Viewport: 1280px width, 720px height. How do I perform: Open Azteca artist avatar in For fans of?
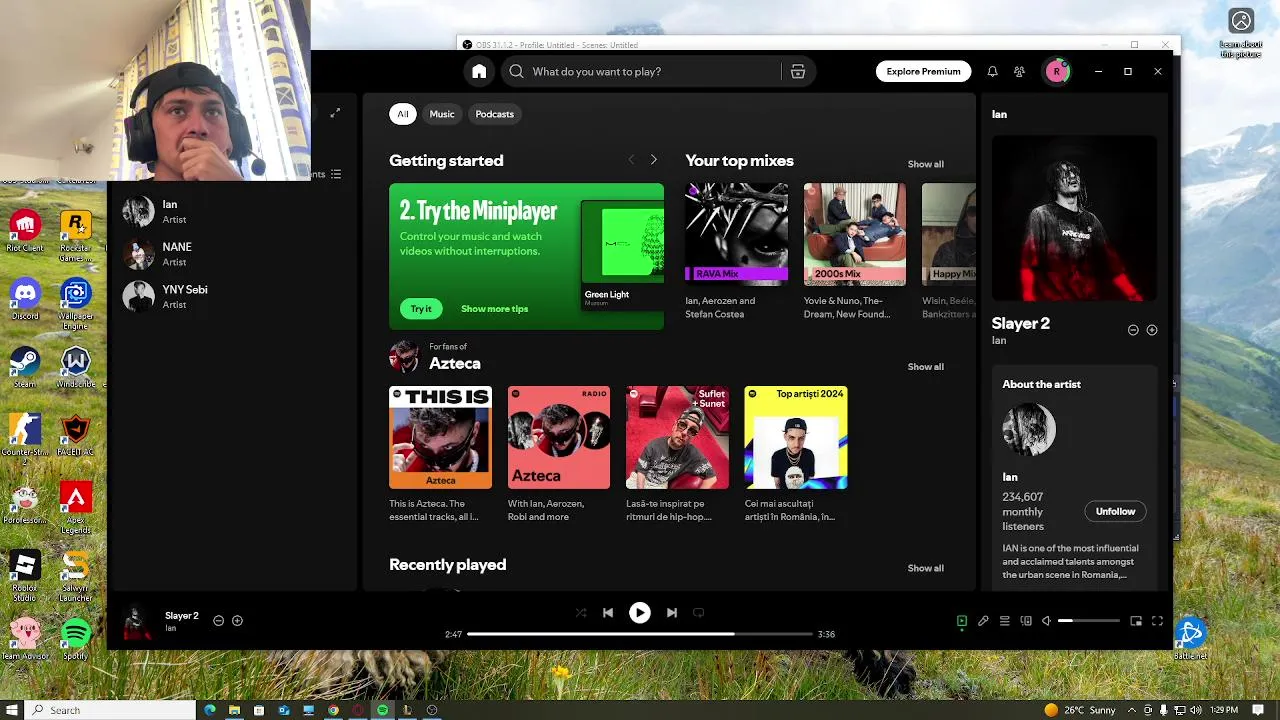pos(404,355)
